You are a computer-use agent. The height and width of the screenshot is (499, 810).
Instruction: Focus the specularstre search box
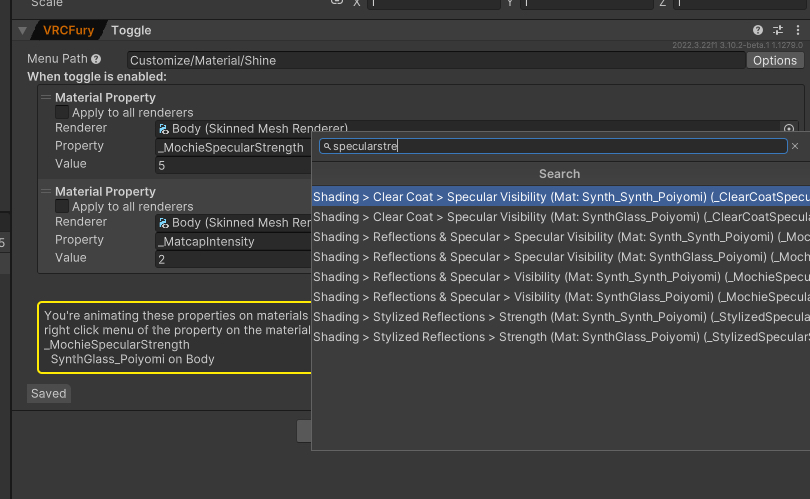click(x=555, y=146)
